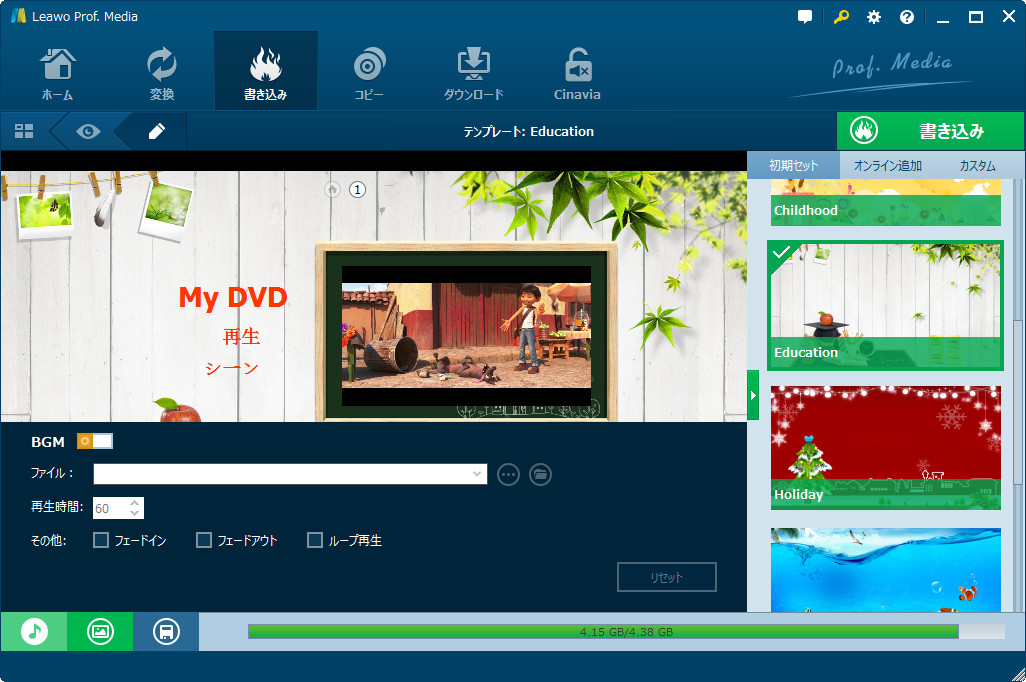This screenshot has width=1026, height=682.
Task: Open background image settings icon
Action: [x=100, y=631]
